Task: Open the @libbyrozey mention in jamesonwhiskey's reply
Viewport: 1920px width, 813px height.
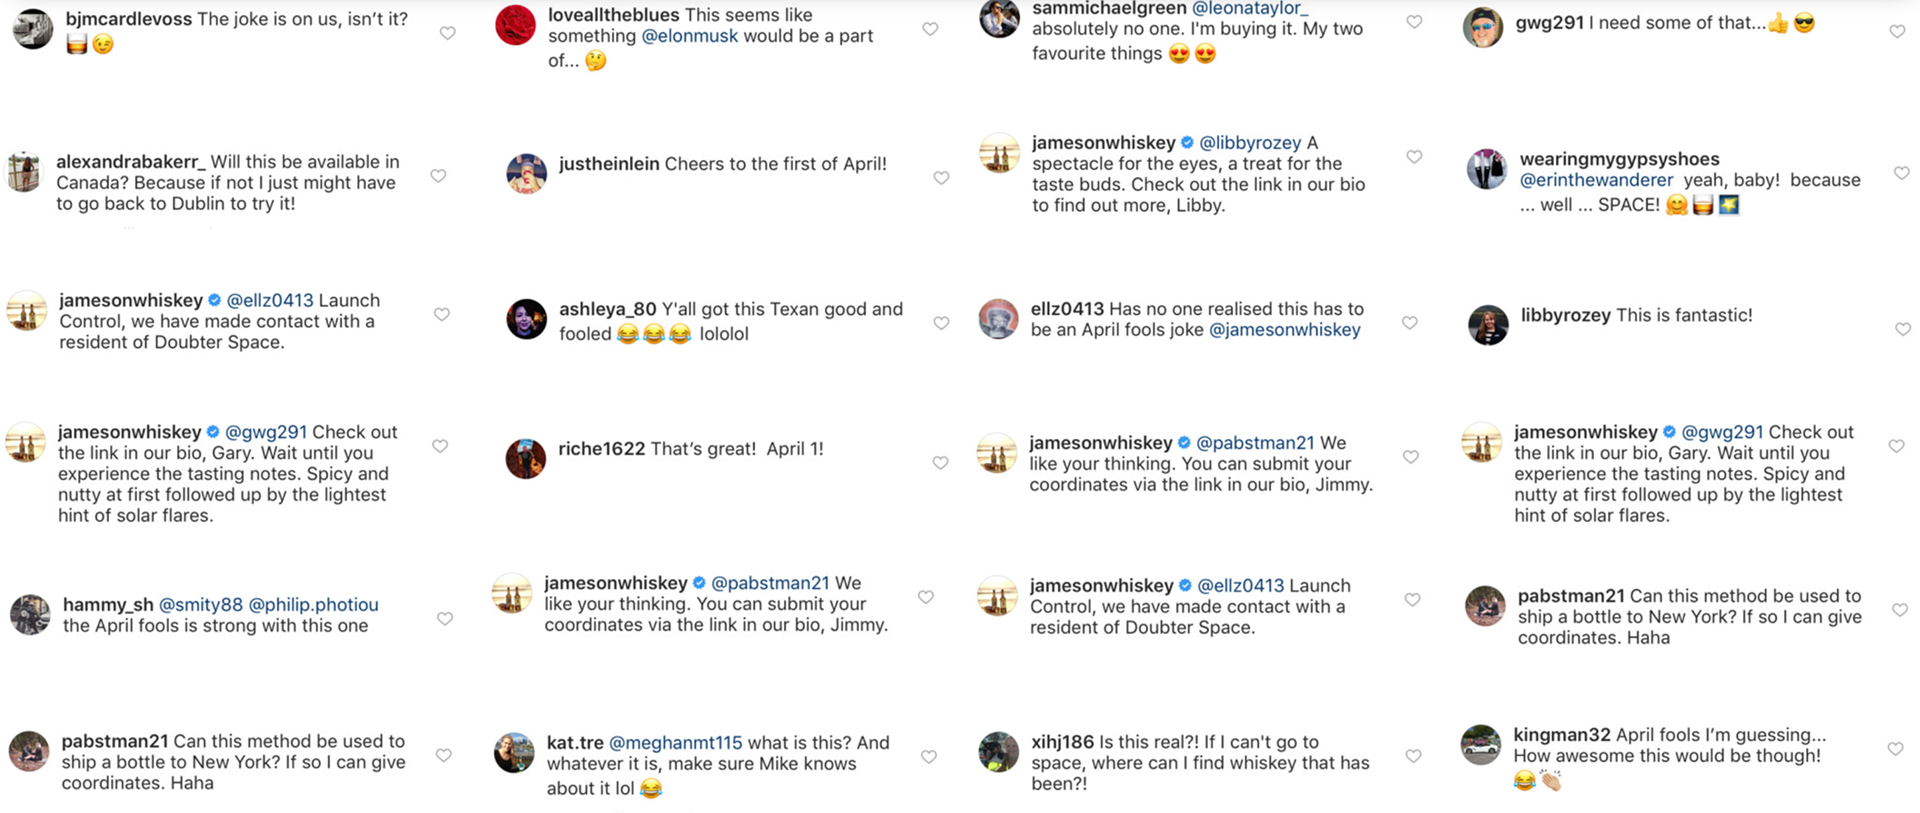Action: tap(1250, 143)
